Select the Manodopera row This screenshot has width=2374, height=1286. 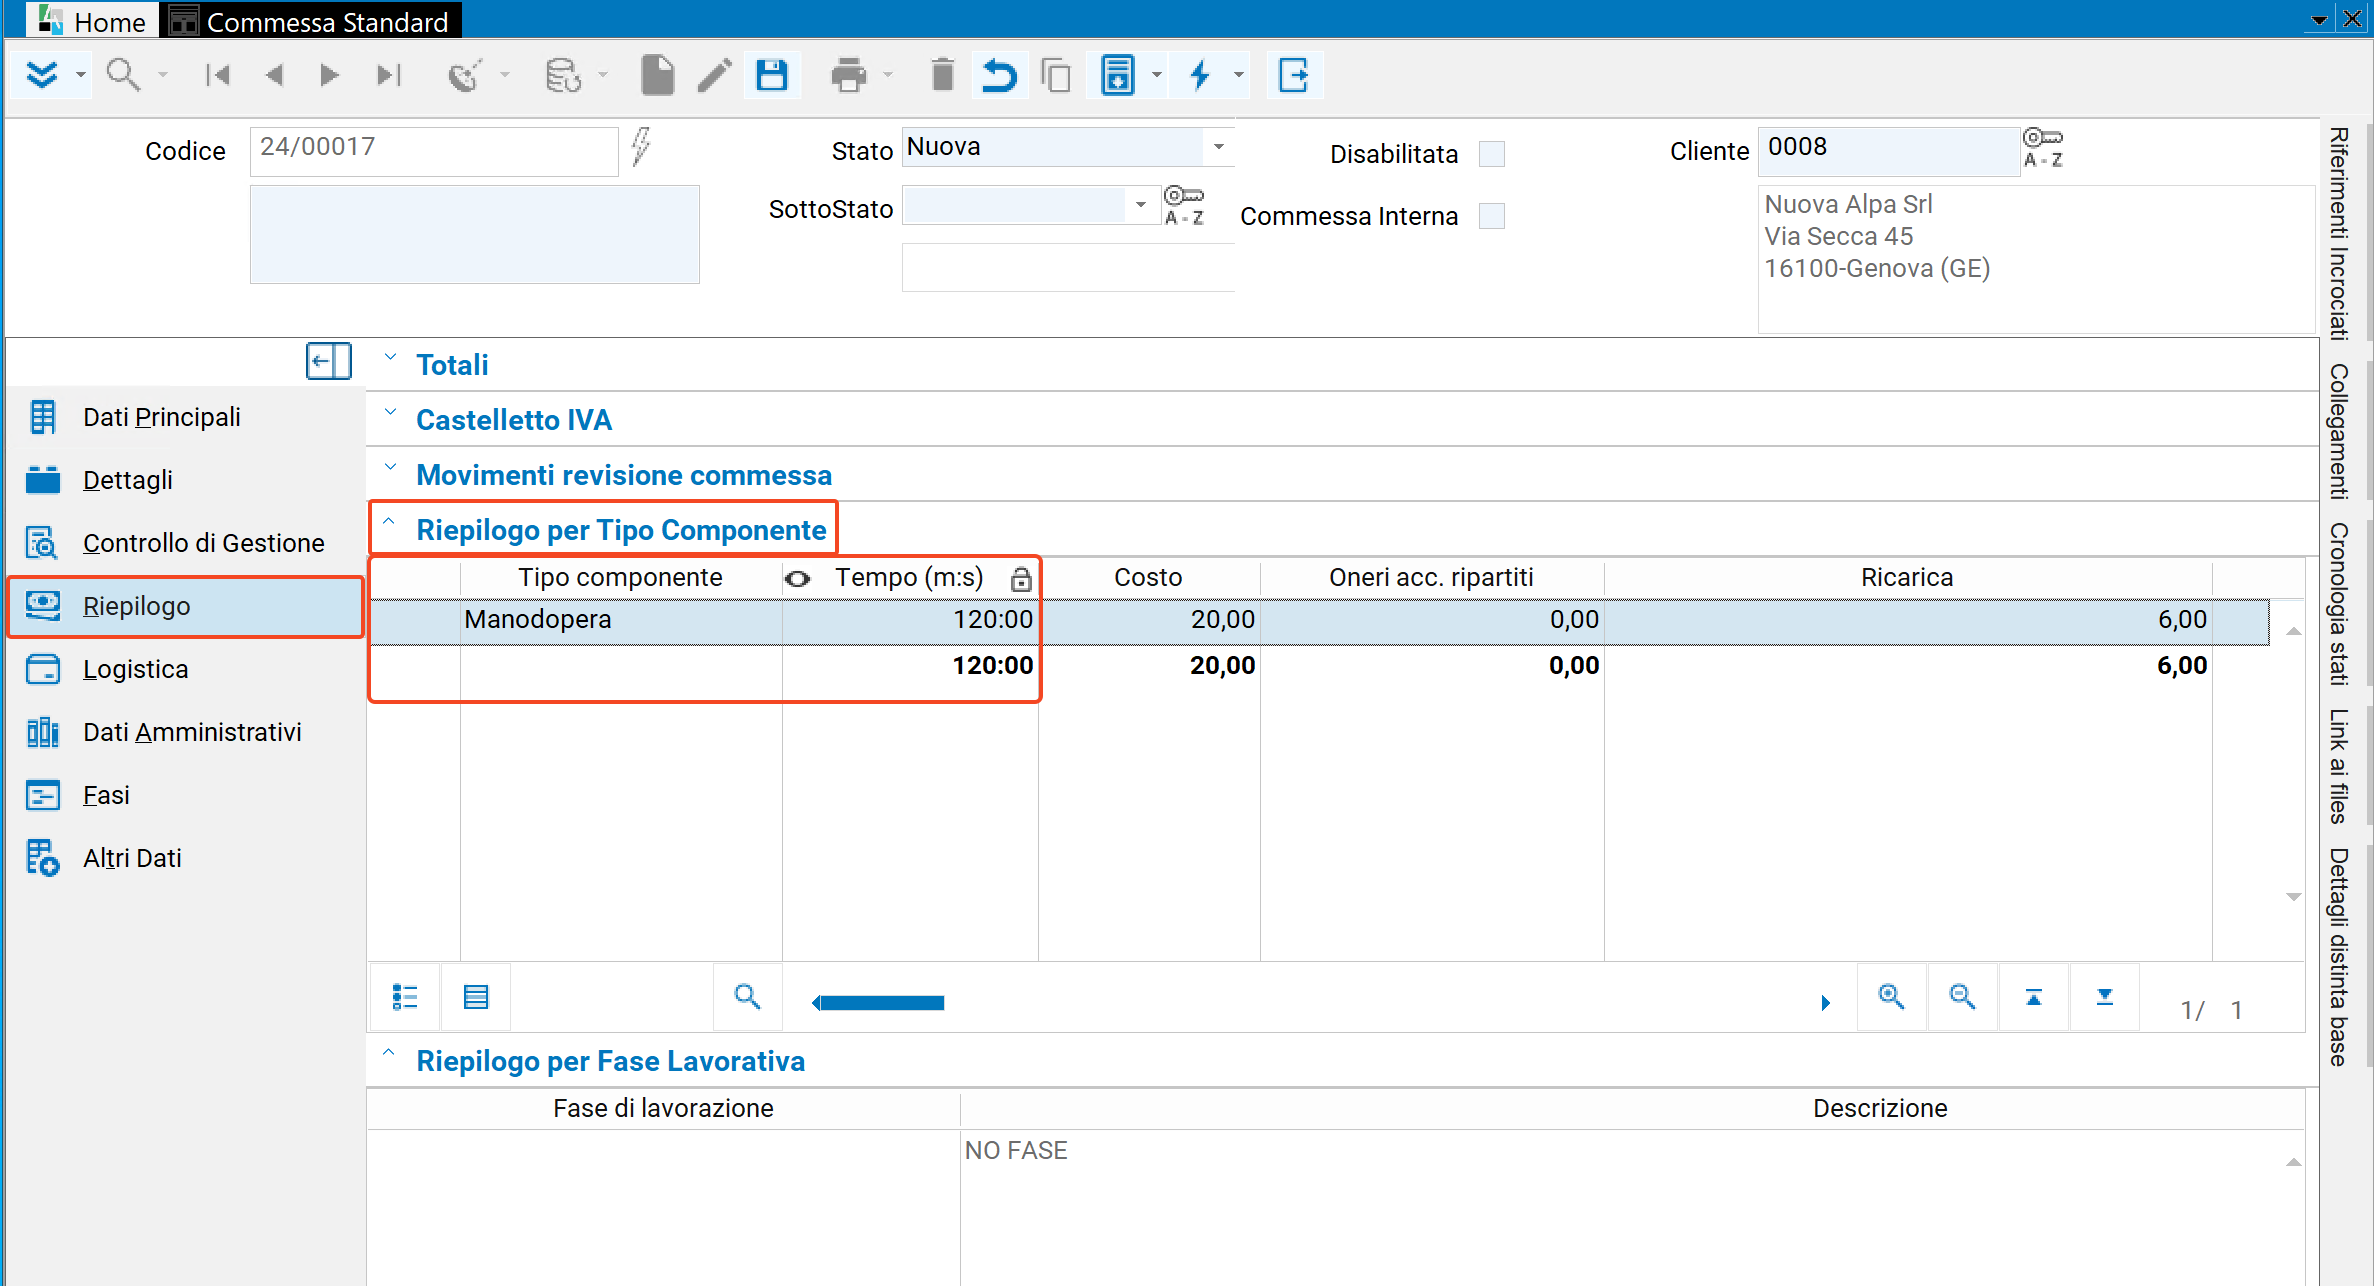(1318, 621)
